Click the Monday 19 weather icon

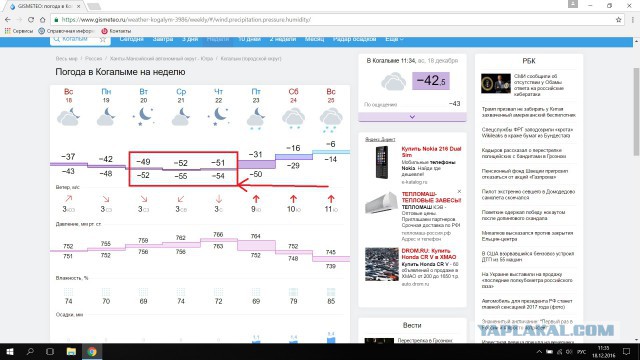pos(106,117)
